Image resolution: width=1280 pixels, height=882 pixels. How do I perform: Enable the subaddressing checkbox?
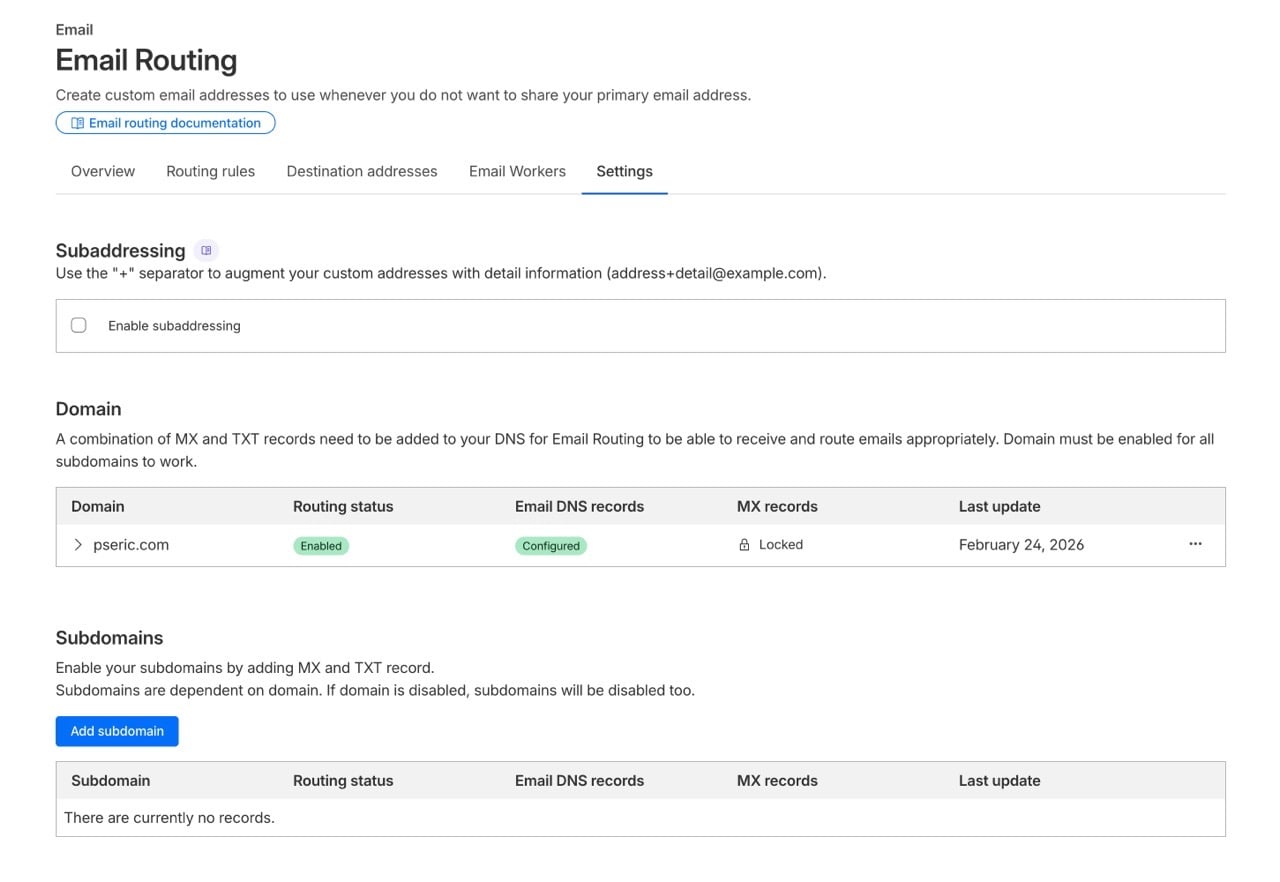point(78,324)
